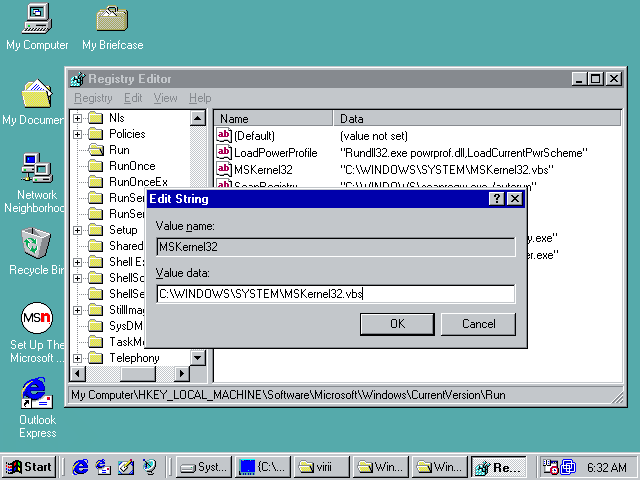The height and width of the screenshot is (480, 640).
Task: Click the MSKernel32 string value icon
Action: [x=224, y=169]
